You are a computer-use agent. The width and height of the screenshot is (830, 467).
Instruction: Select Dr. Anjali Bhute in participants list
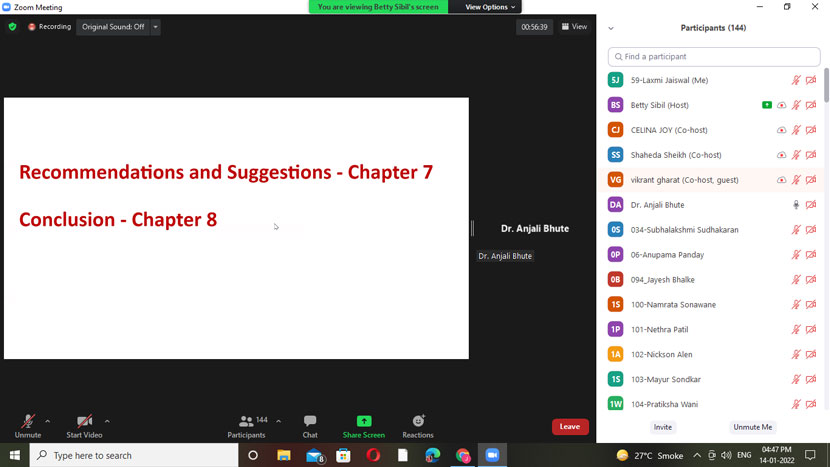[657, 205]
